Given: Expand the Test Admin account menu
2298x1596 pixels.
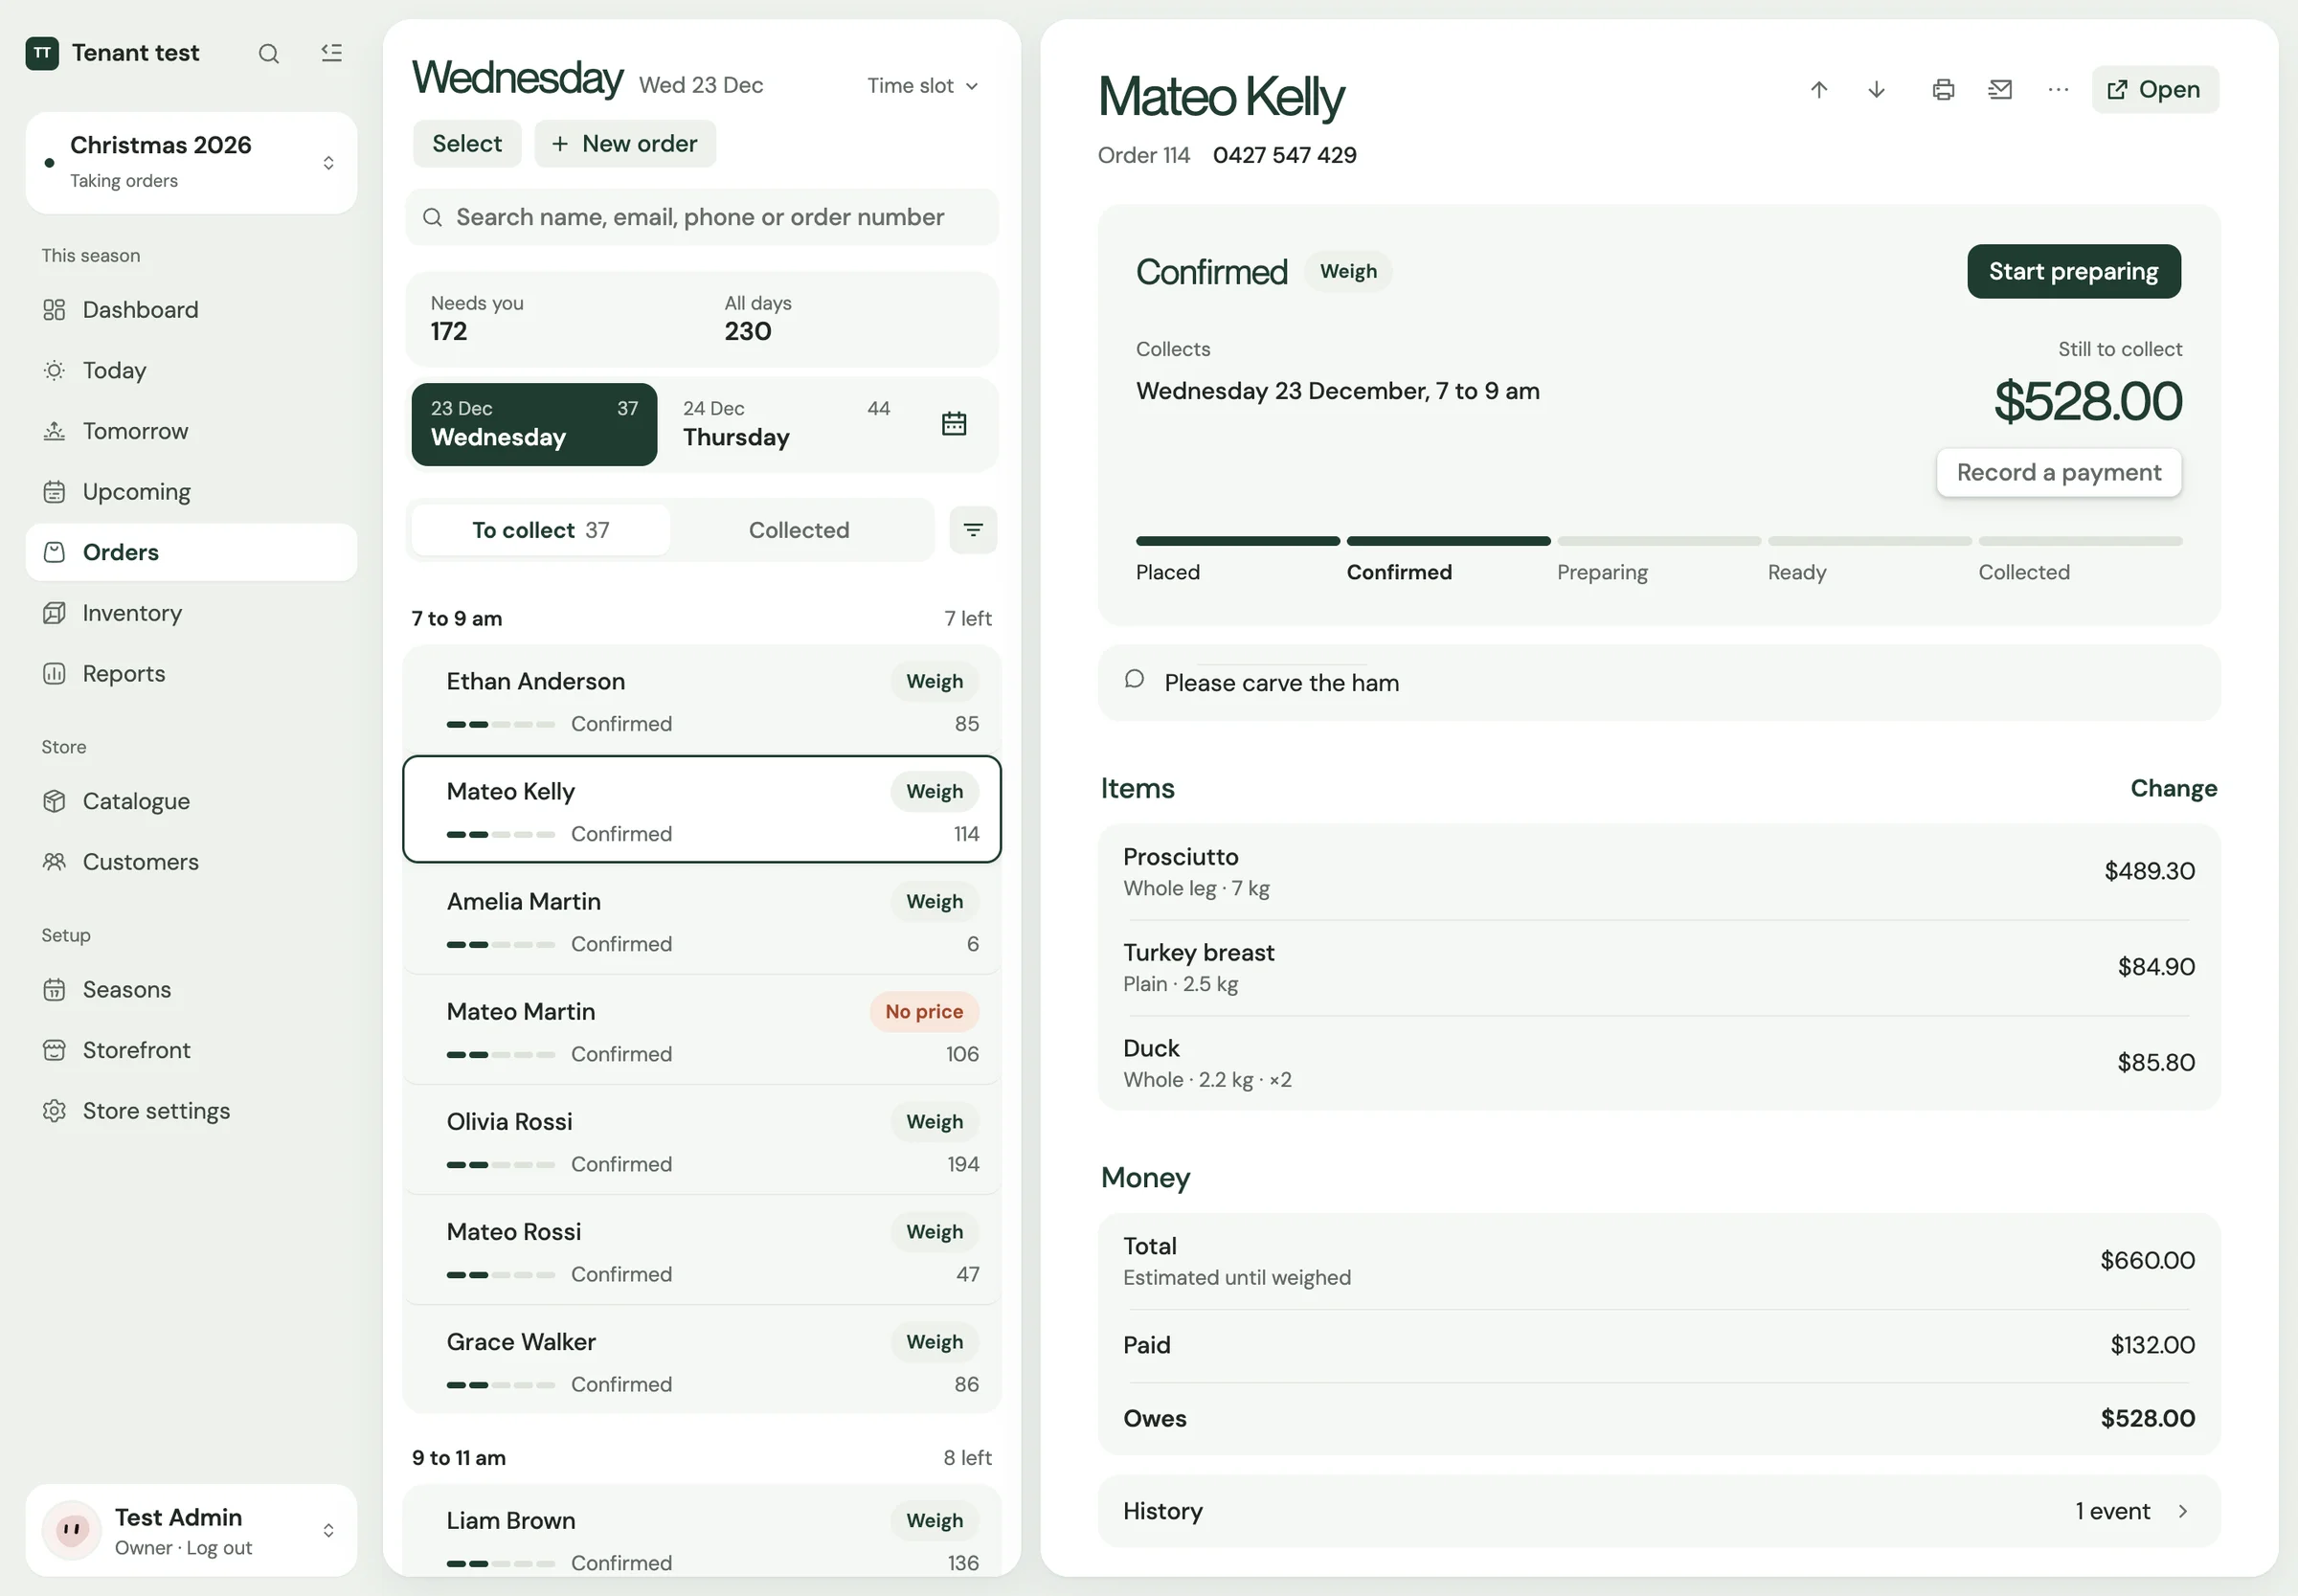Looking at the screenshot, I should click(x=191, y=1530).
